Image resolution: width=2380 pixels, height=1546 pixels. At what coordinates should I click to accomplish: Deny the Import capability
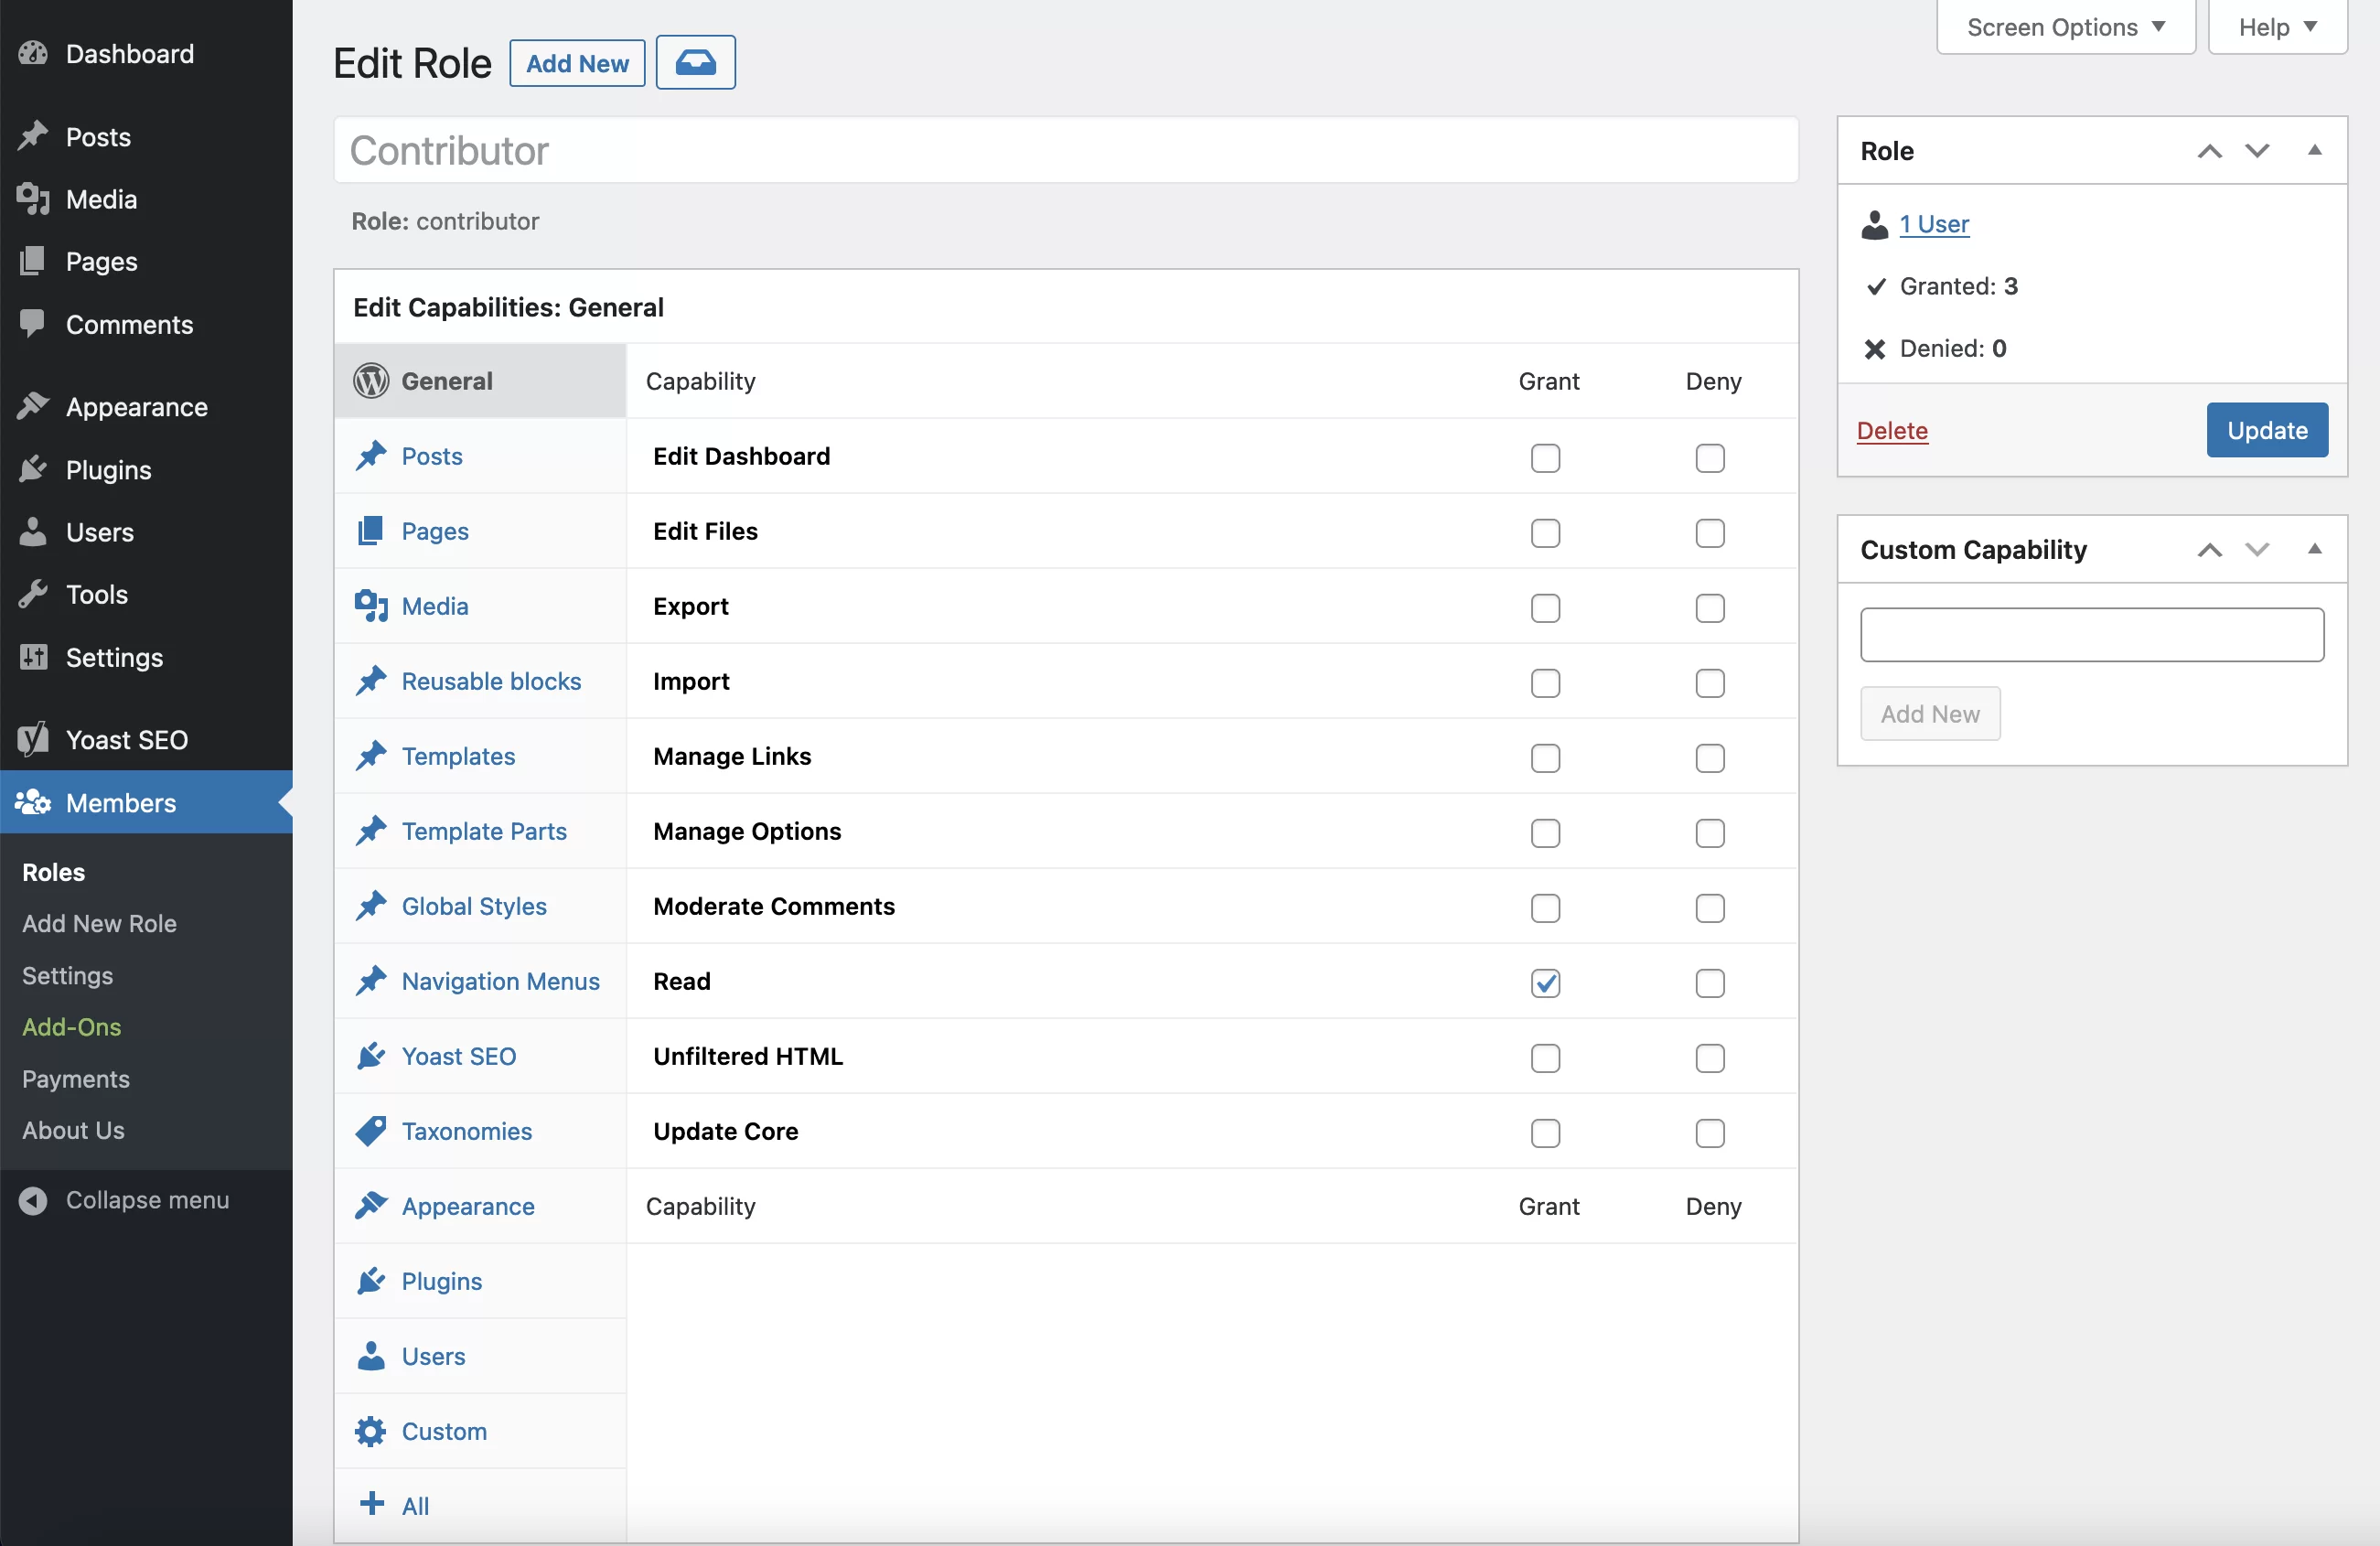(x=1710, y=683)
